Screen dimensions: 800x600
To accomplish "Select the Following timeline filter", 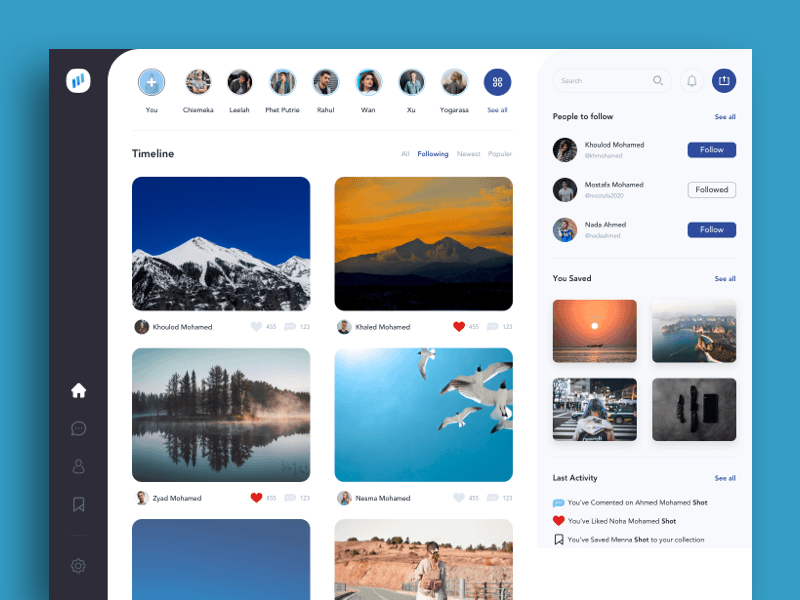I will coord(433,154).
